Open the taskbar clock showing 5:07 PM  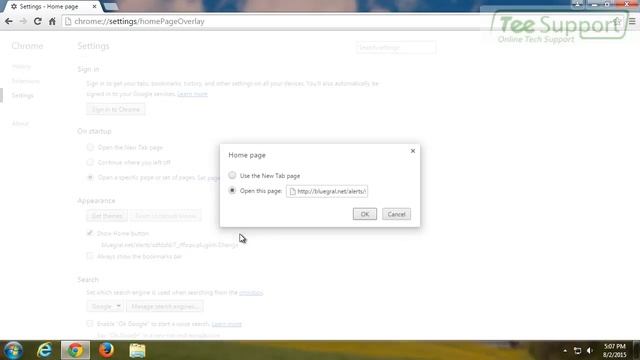pyautogui.click(x=615, y=350)
